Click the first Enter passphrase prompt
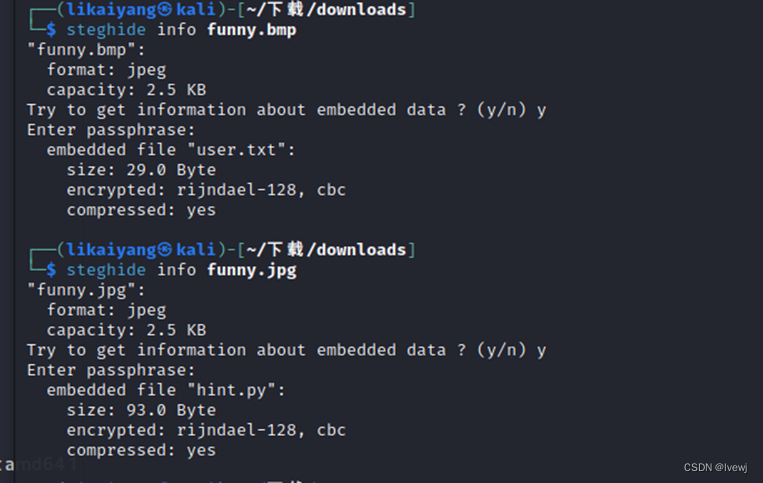 coord(111,130)
